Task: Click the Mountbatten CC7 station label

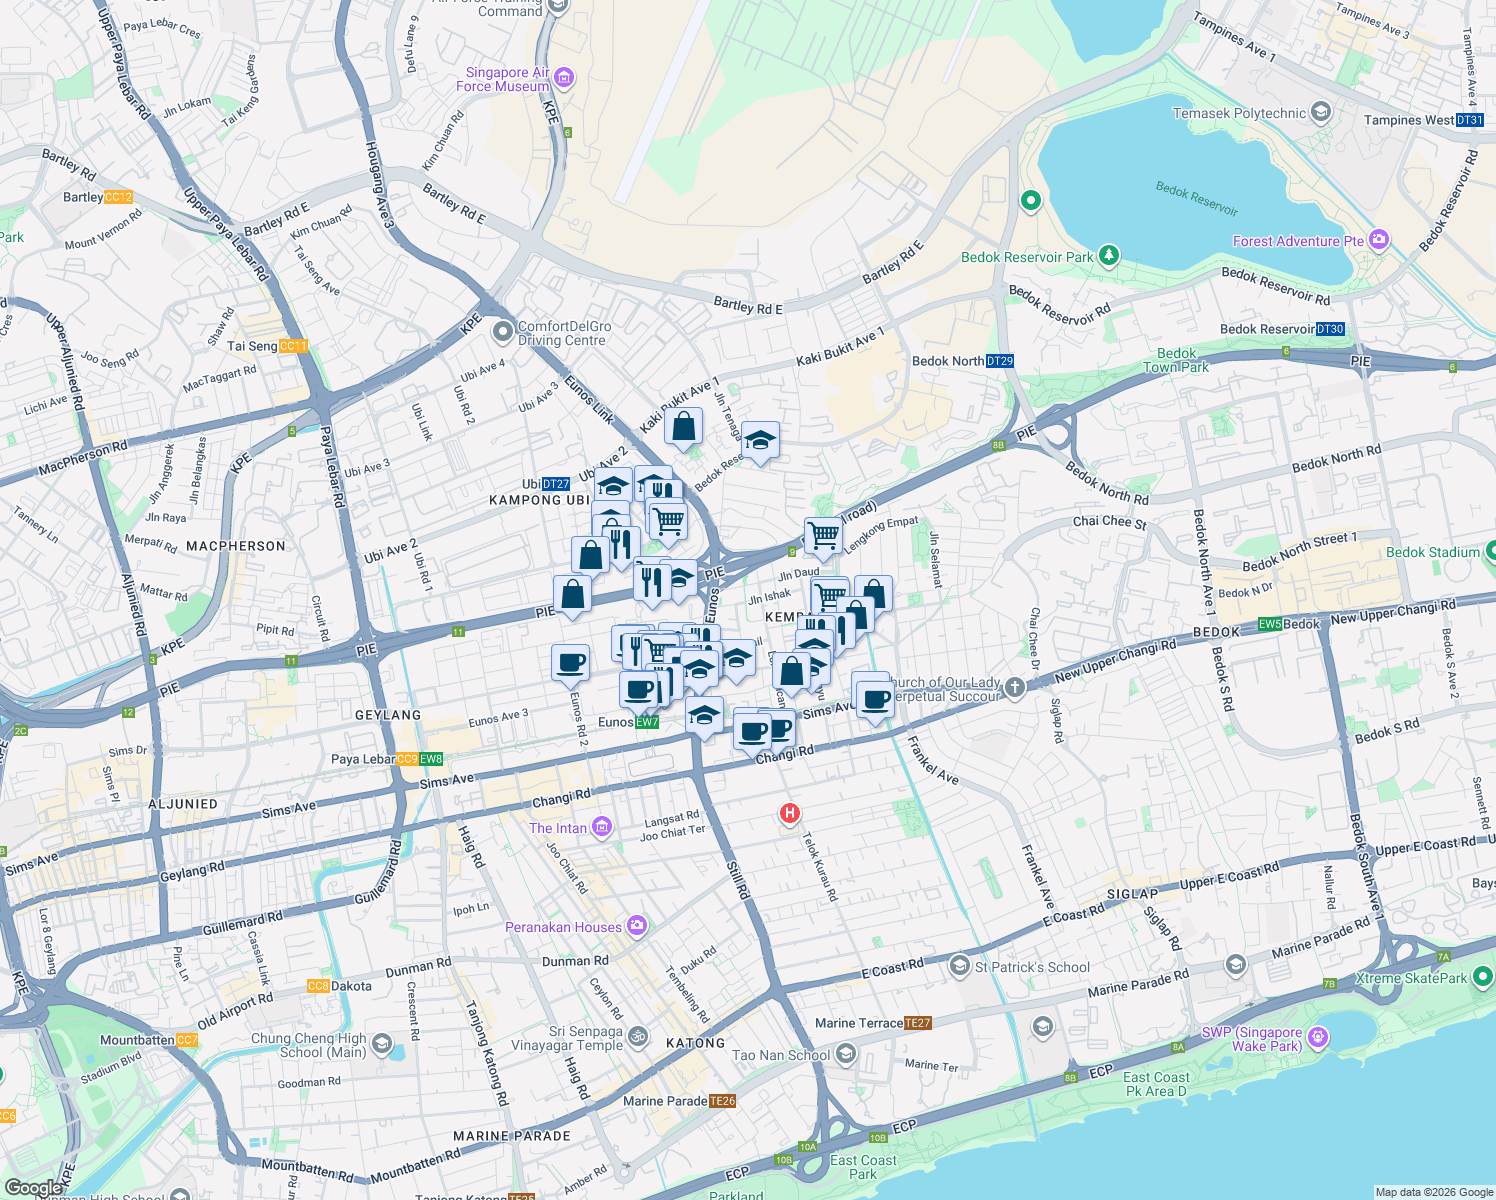Action: 149,1040
